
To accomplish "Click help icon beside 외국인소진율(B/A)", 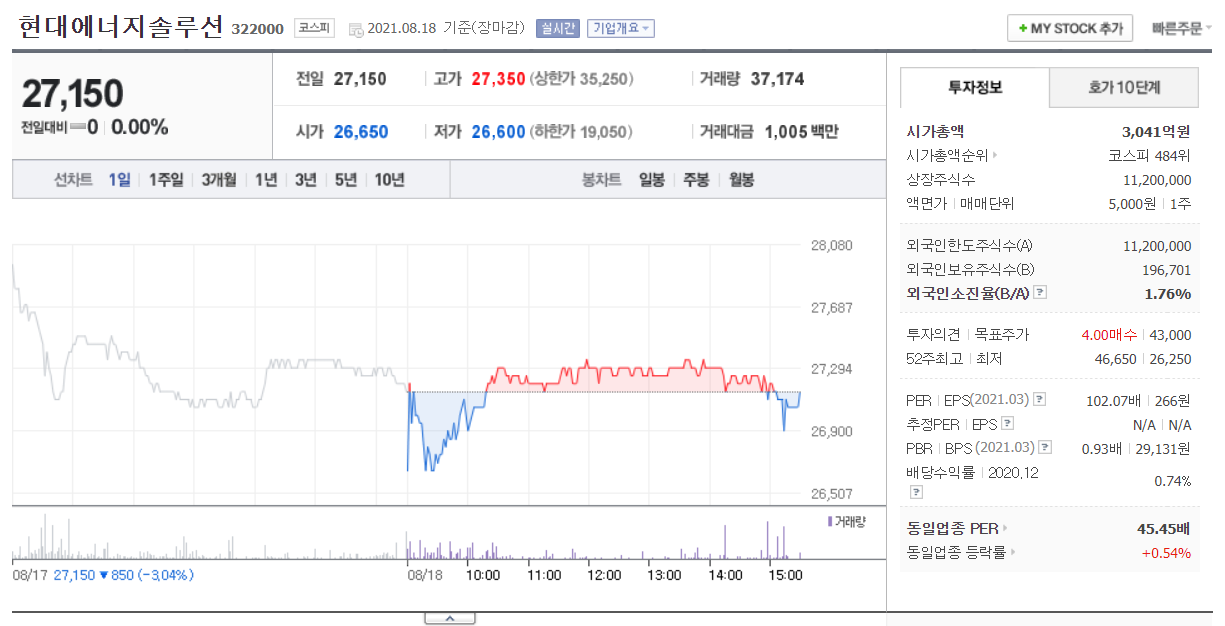I will pos(1041,293).
